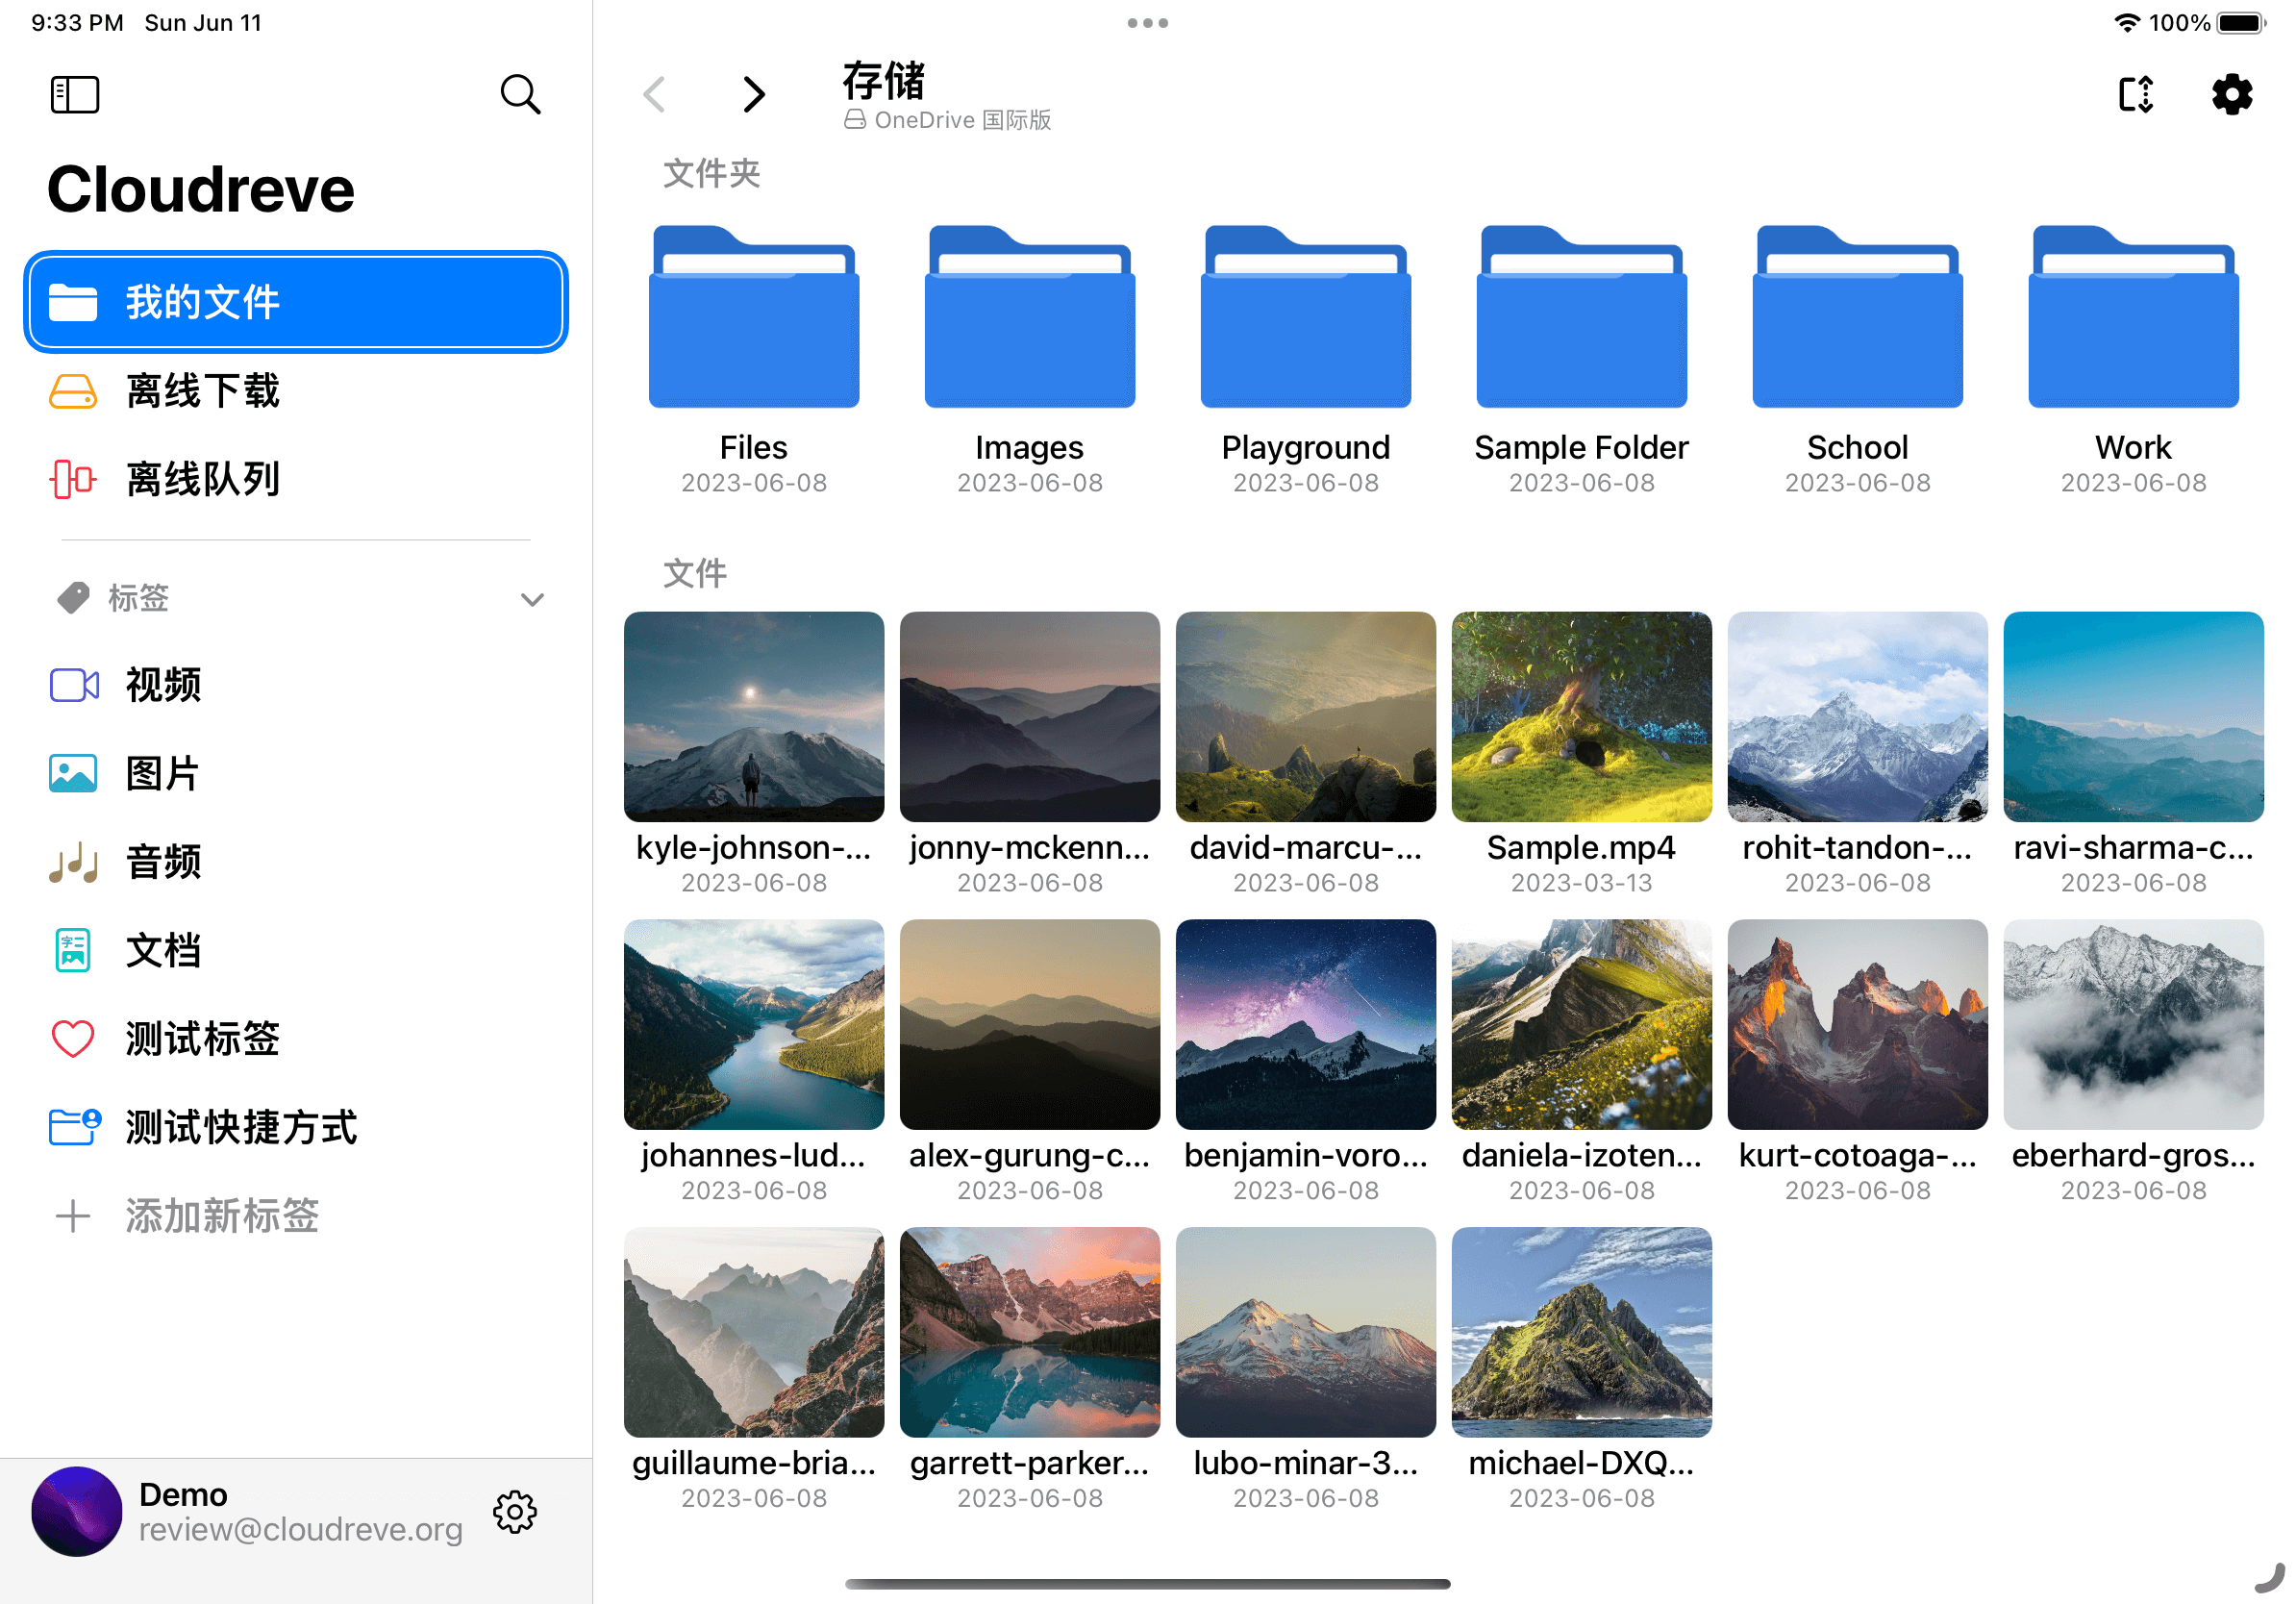The width and height of the screenshot is (2296, 1604).
Task: Open eberhard-gros image thumbnail
Action: pyautogui.click(x=2134, y=1024)
